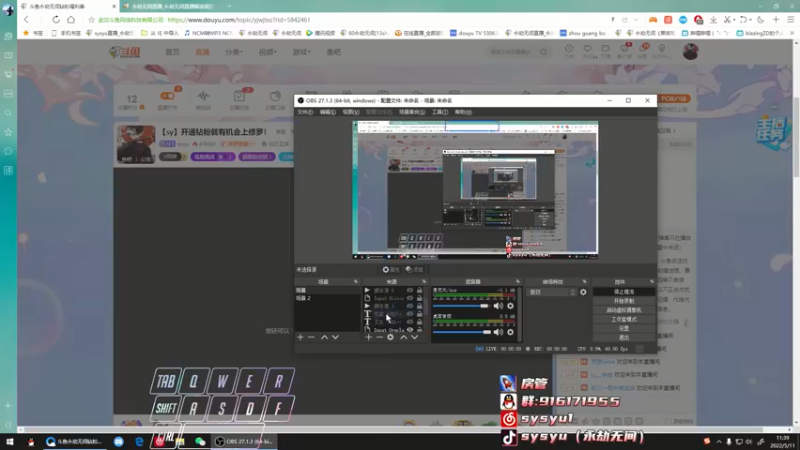Screen dimensions: 800x450
Task: Click 启动虚拟摄像机 button
Action: [623, 310]
